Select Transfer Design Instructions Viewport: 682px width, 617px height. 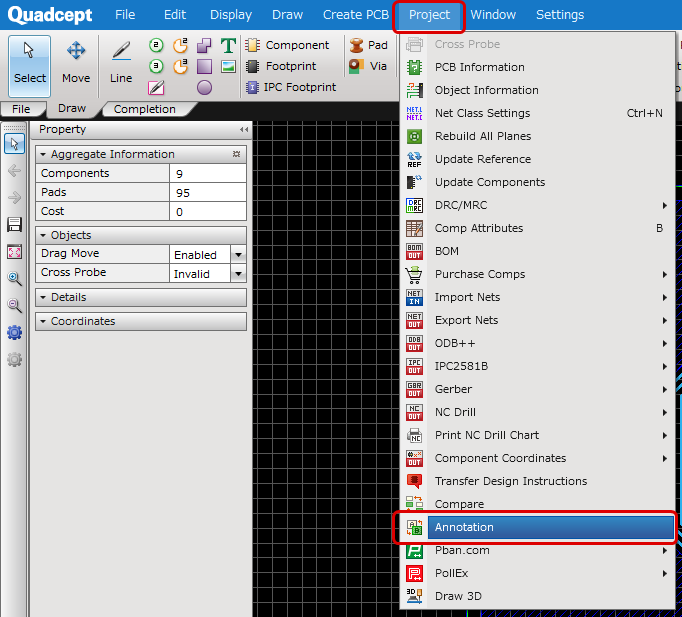pos(537,481)
